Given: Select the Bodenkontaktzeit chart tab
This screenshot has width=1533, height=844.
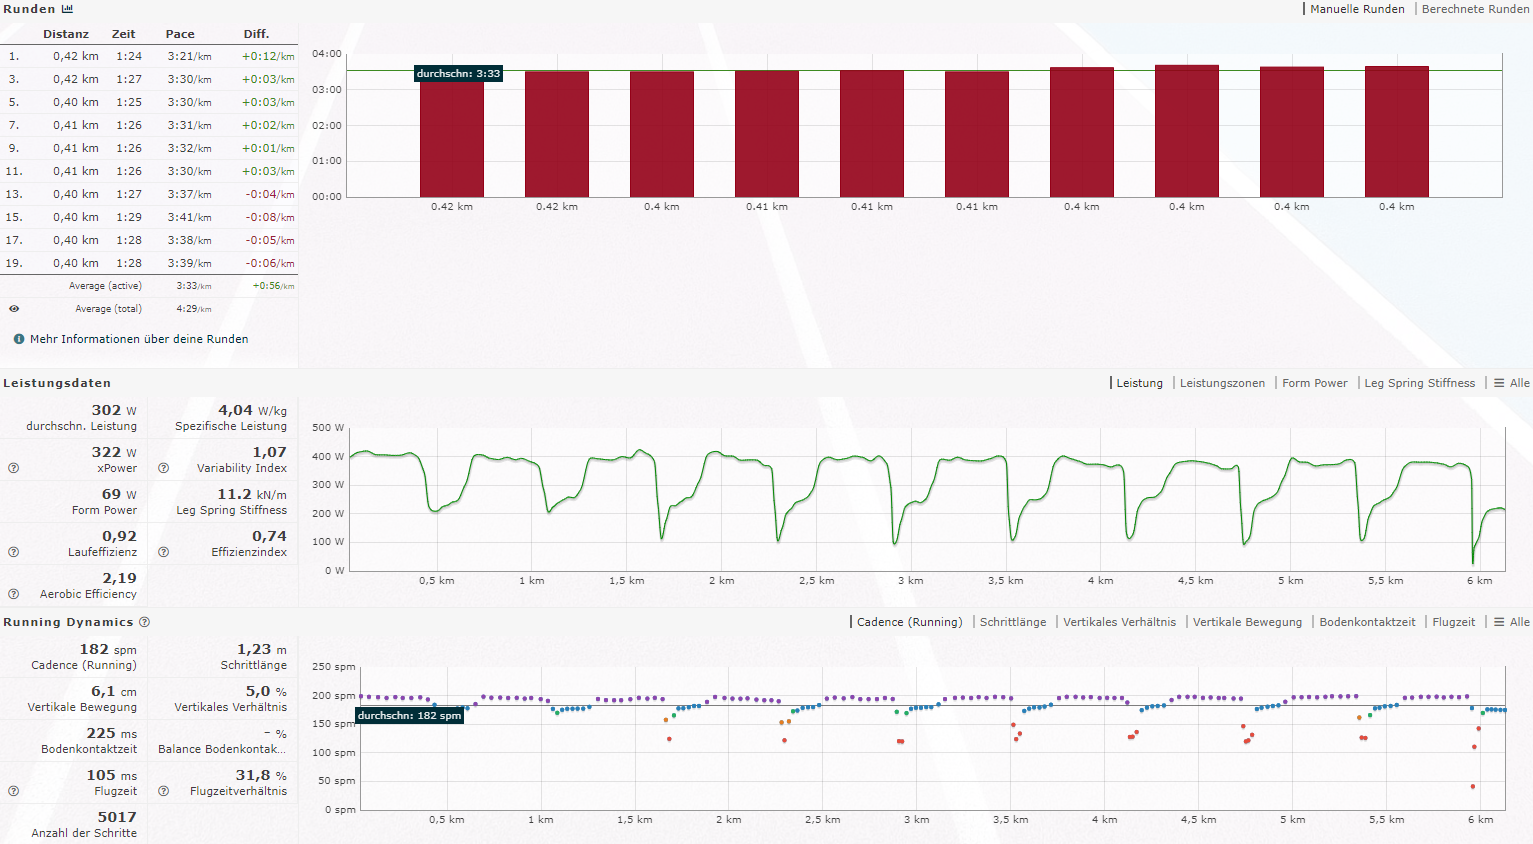Looking at the screenshot, I should 1367,622.
